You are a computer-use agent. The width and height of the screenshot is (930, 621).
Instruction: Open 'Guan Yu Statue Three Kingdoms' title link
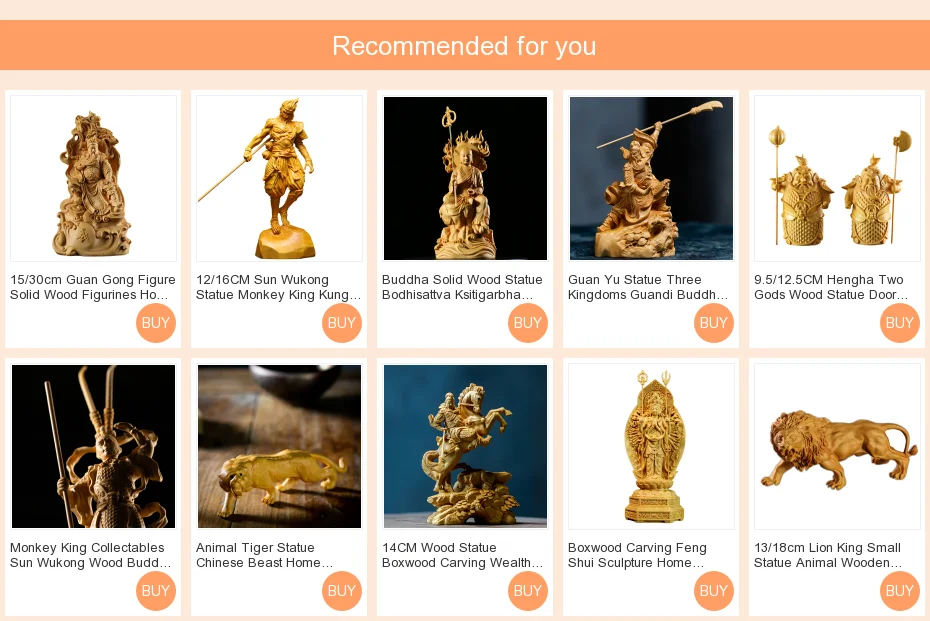point(648,287)
